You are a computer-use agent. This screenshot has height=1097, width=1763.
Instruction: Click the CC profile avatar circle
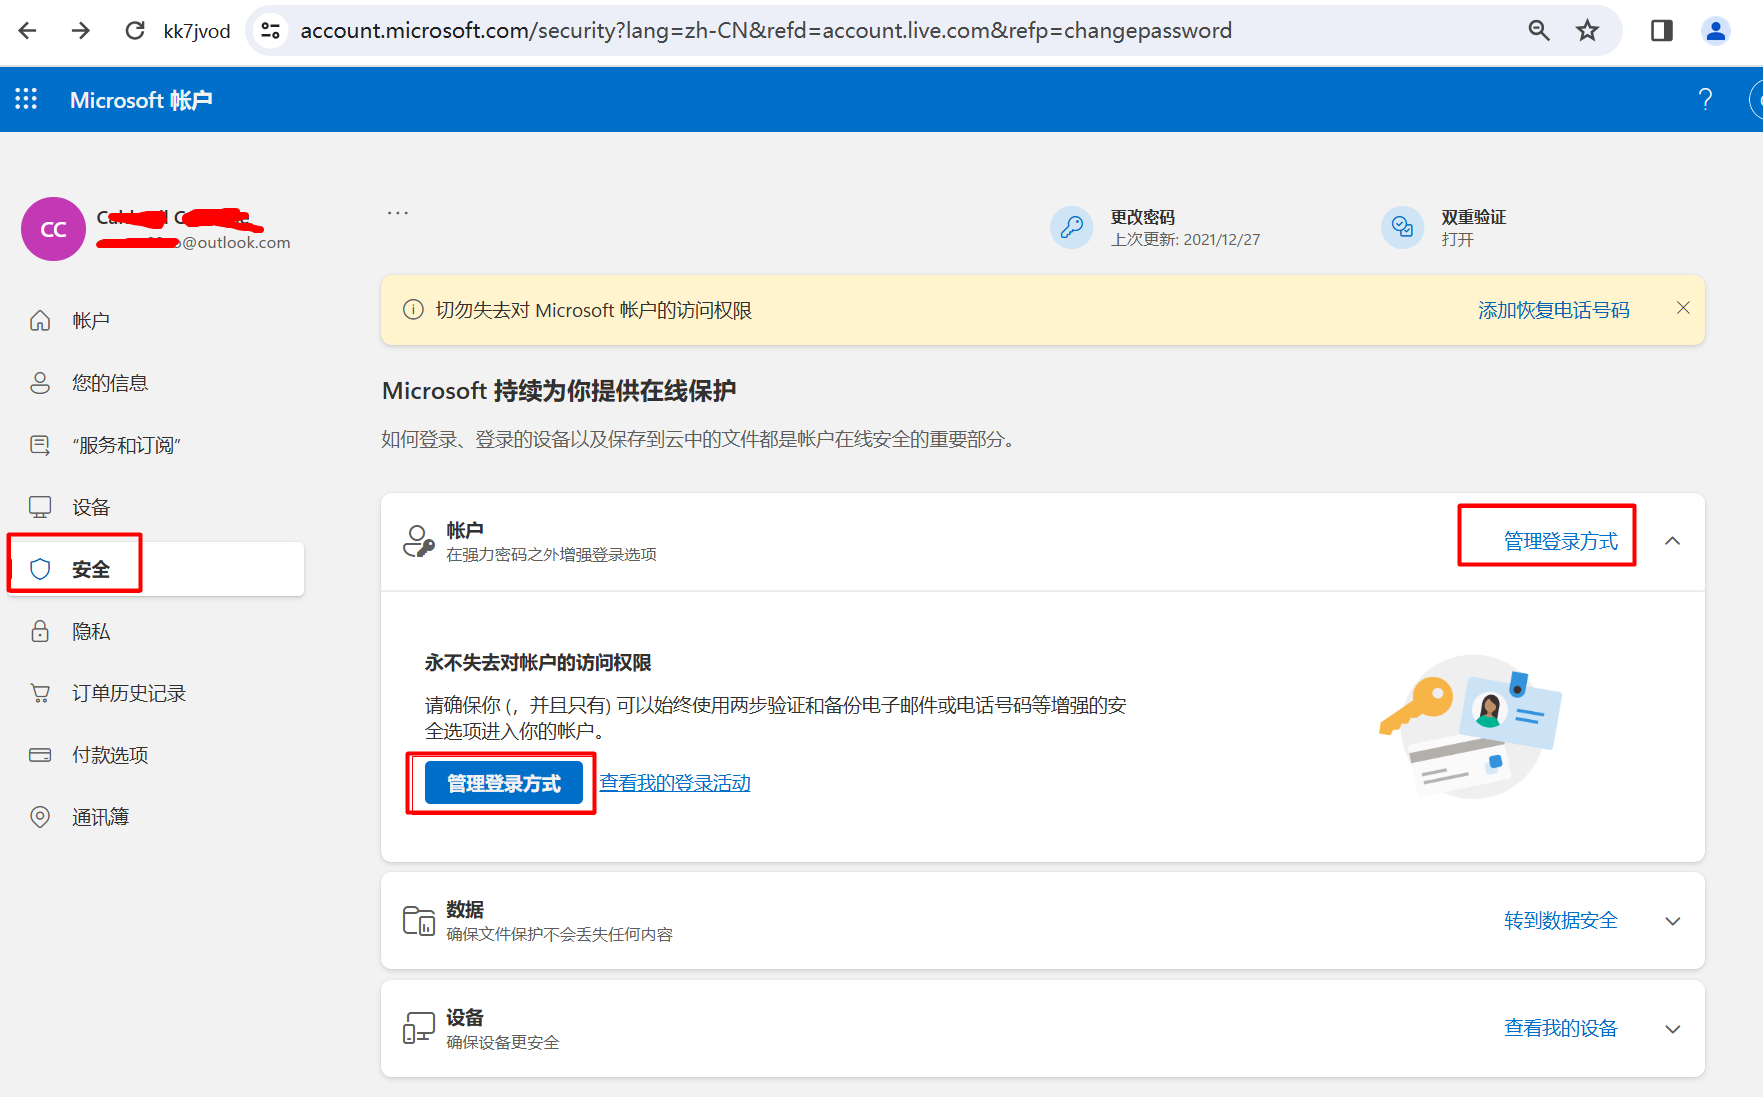[x=53, y=229]
